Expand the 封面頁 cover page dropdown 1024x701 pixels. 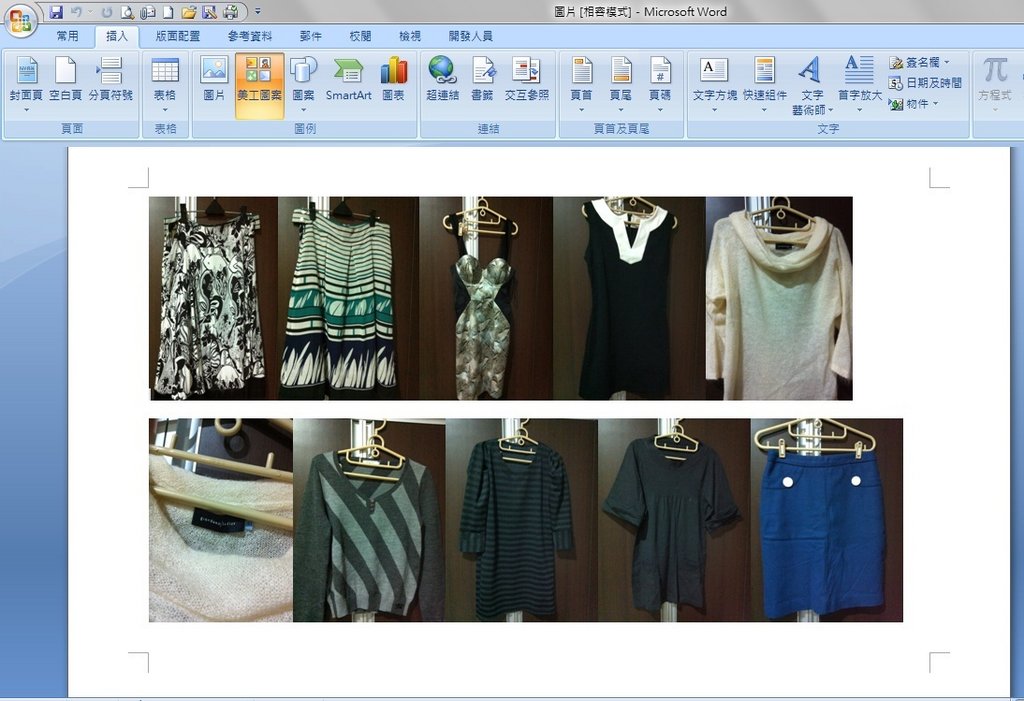(26, 108)
